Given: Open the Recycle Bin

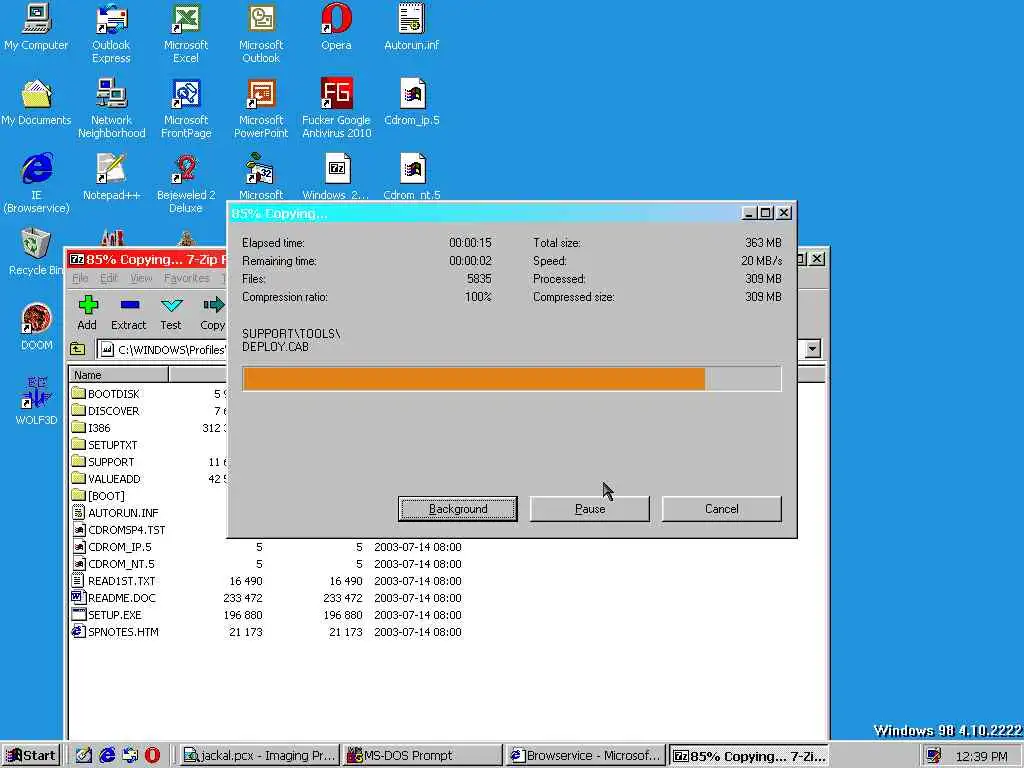Looking at the screenshot, I should [34, 251].
